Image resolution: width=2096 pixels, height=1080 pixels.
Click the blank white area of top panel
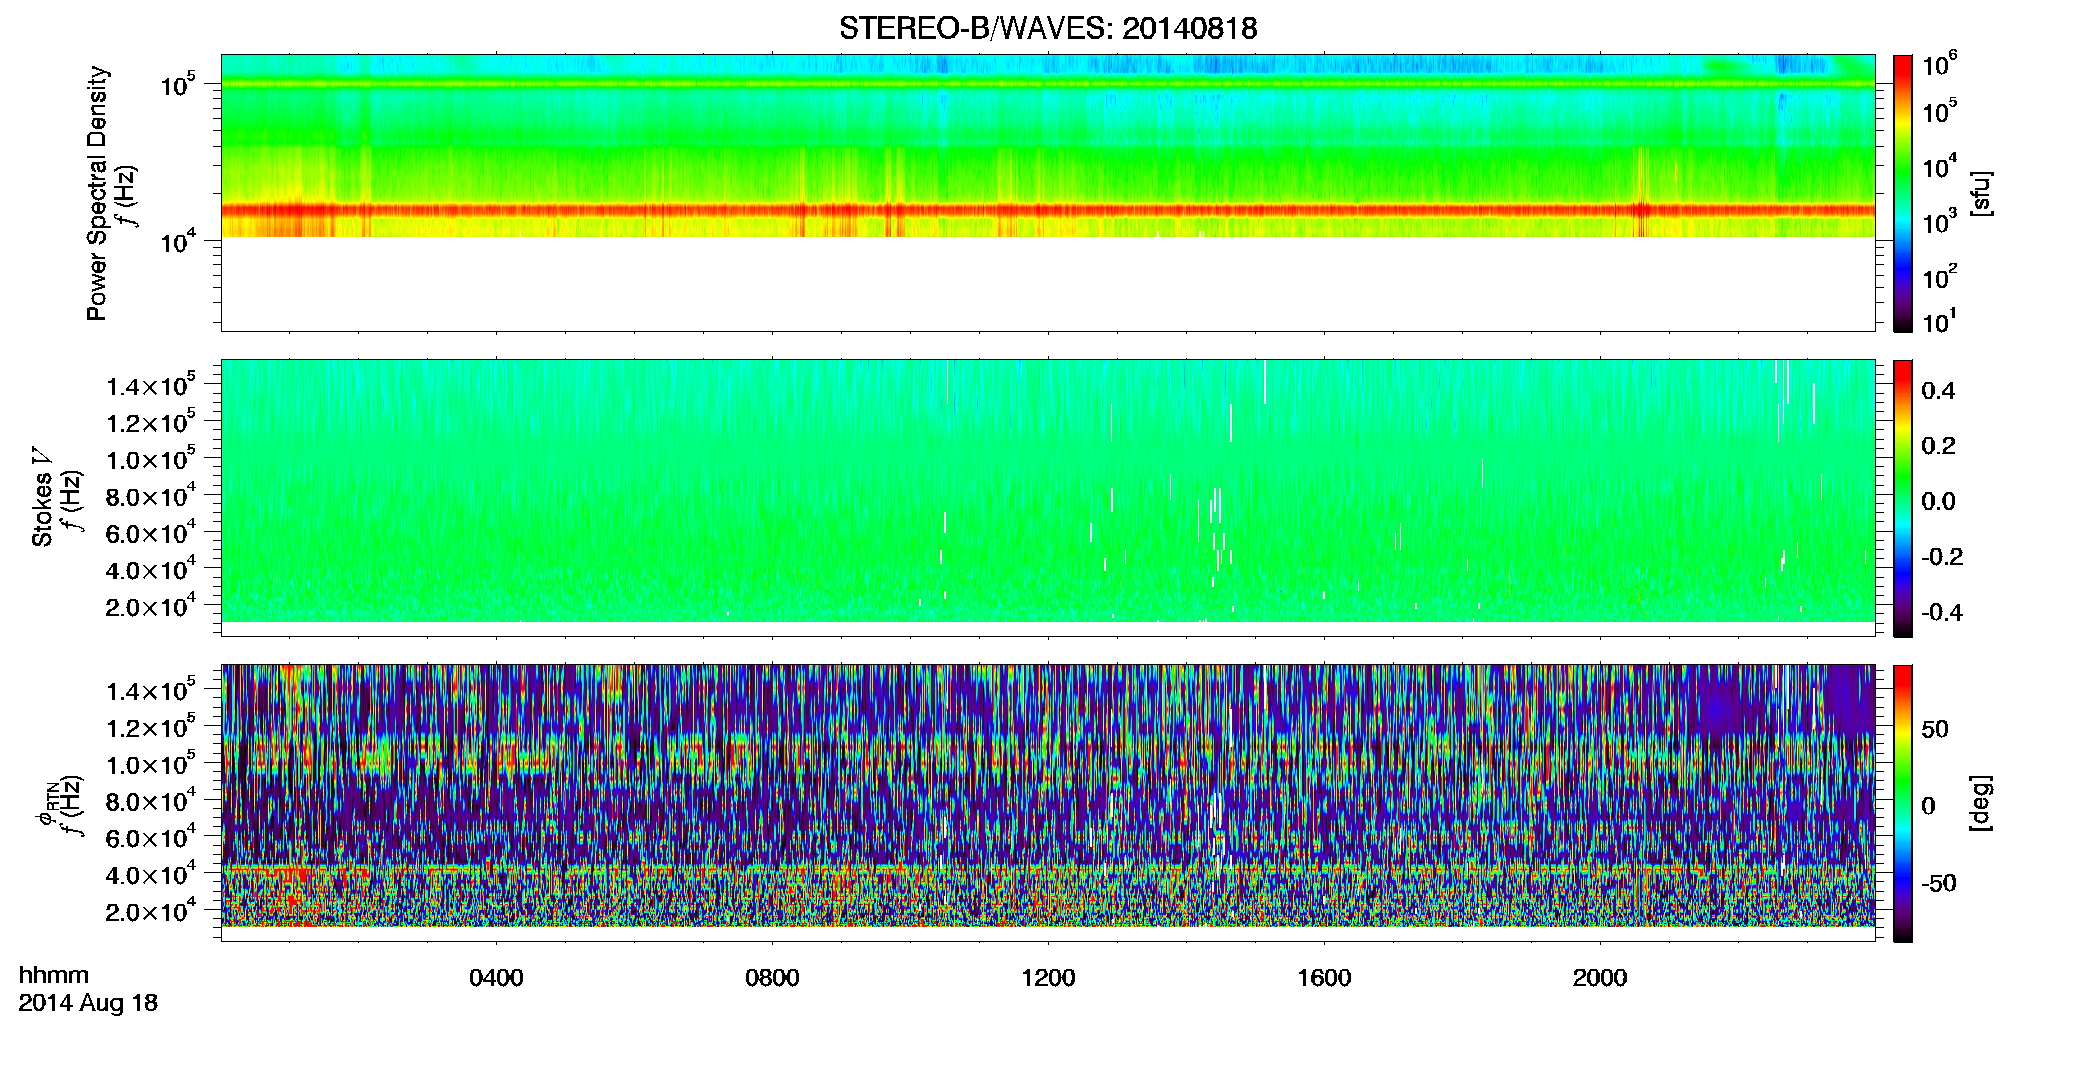pos(1047,283)
